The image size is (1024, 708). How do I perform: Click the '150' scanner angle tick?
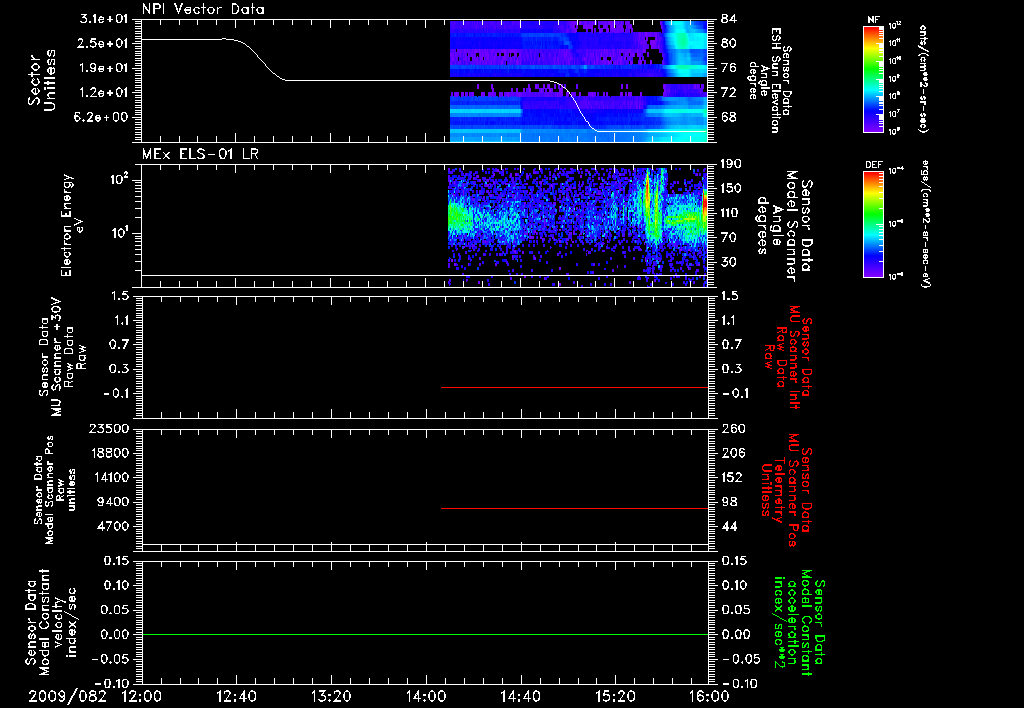[x=731, y=188]
